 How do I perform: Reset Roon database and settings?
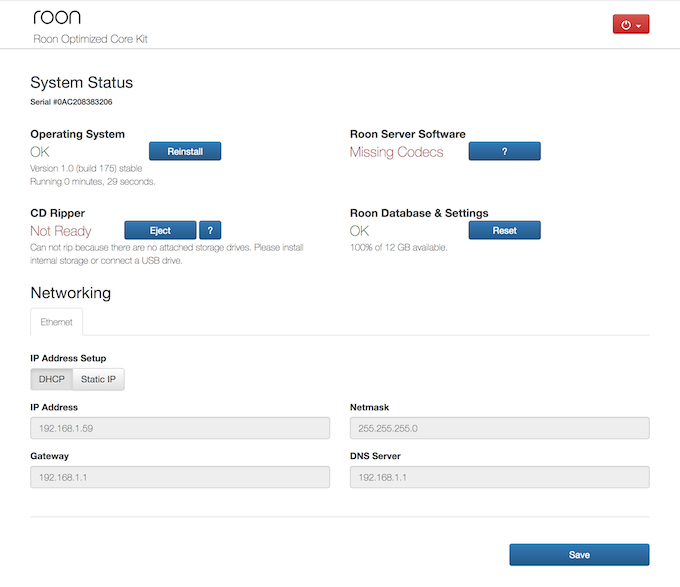[504, 230]
